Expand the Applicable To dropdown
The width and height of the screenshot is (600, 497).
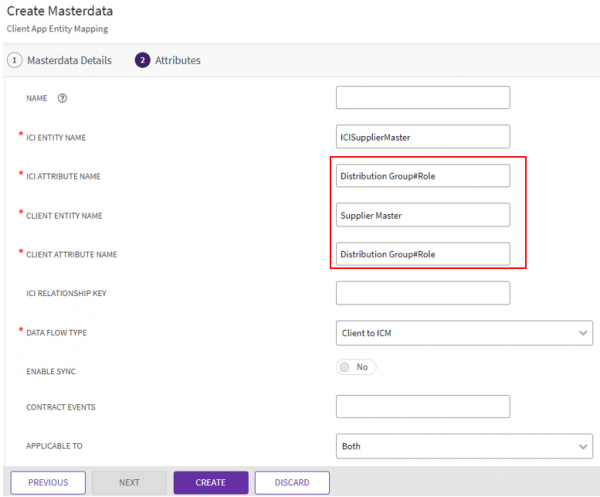coord(464,446)
